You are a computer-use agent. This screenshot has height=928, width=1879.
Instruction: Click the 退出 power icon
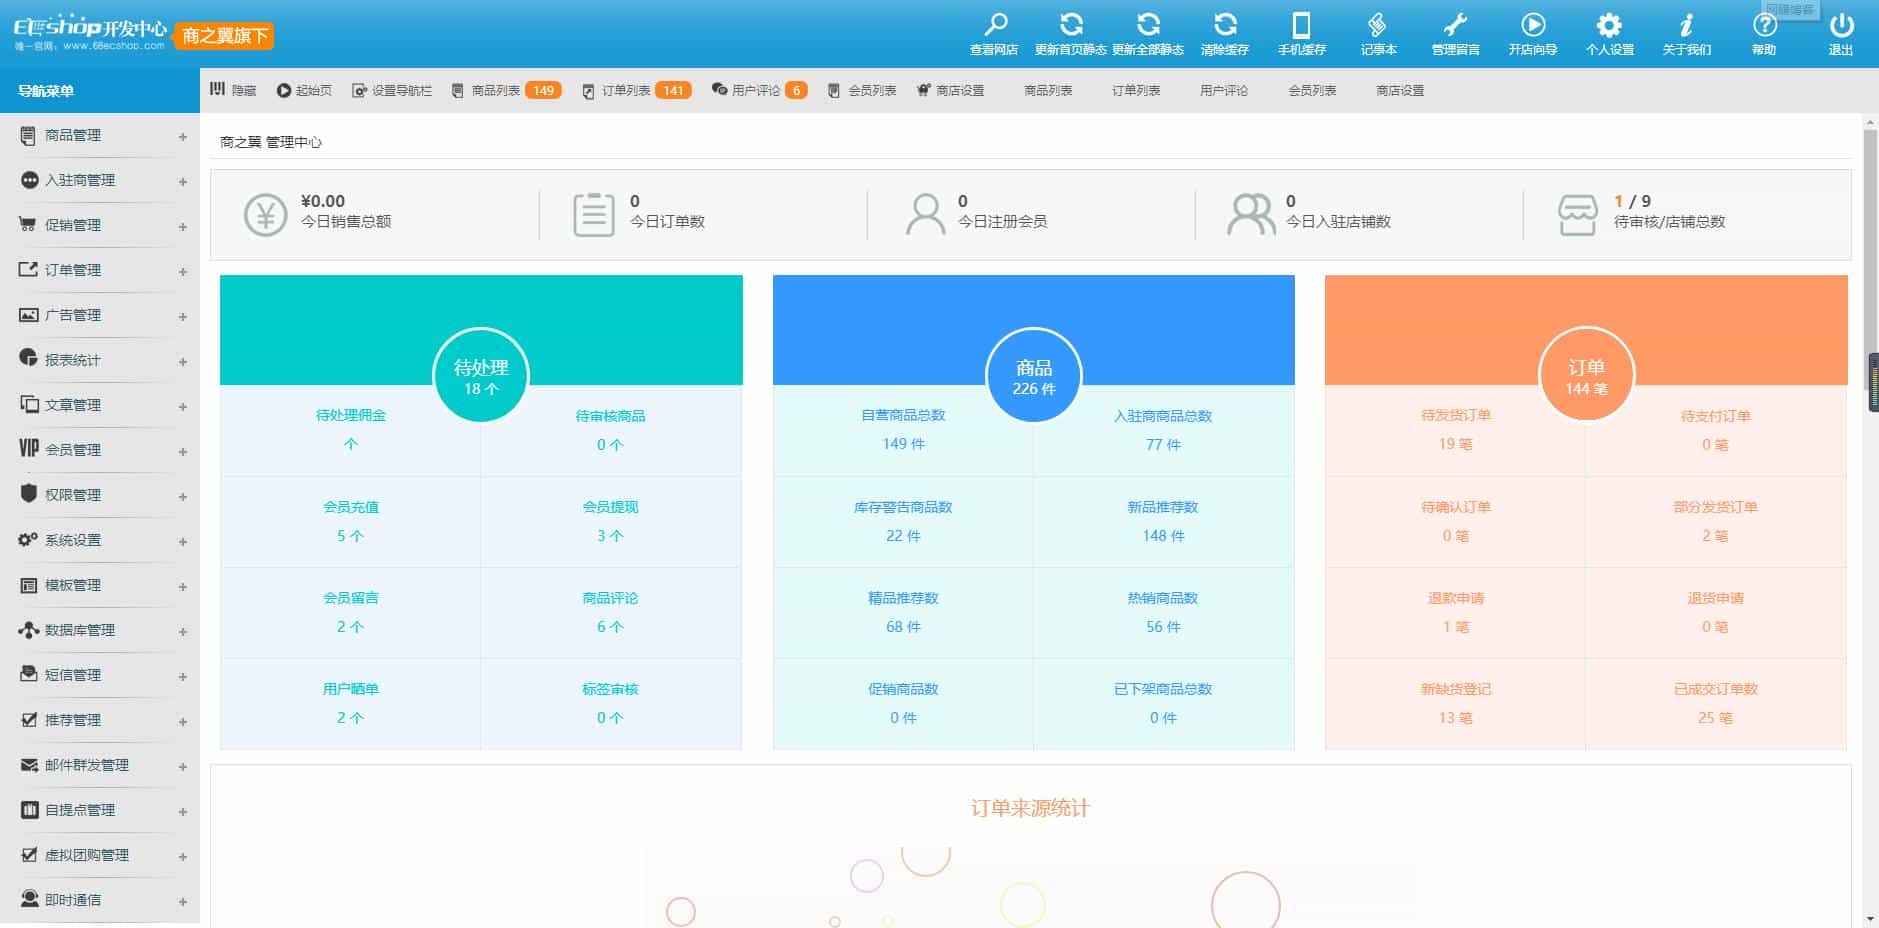click(1841, 26)
